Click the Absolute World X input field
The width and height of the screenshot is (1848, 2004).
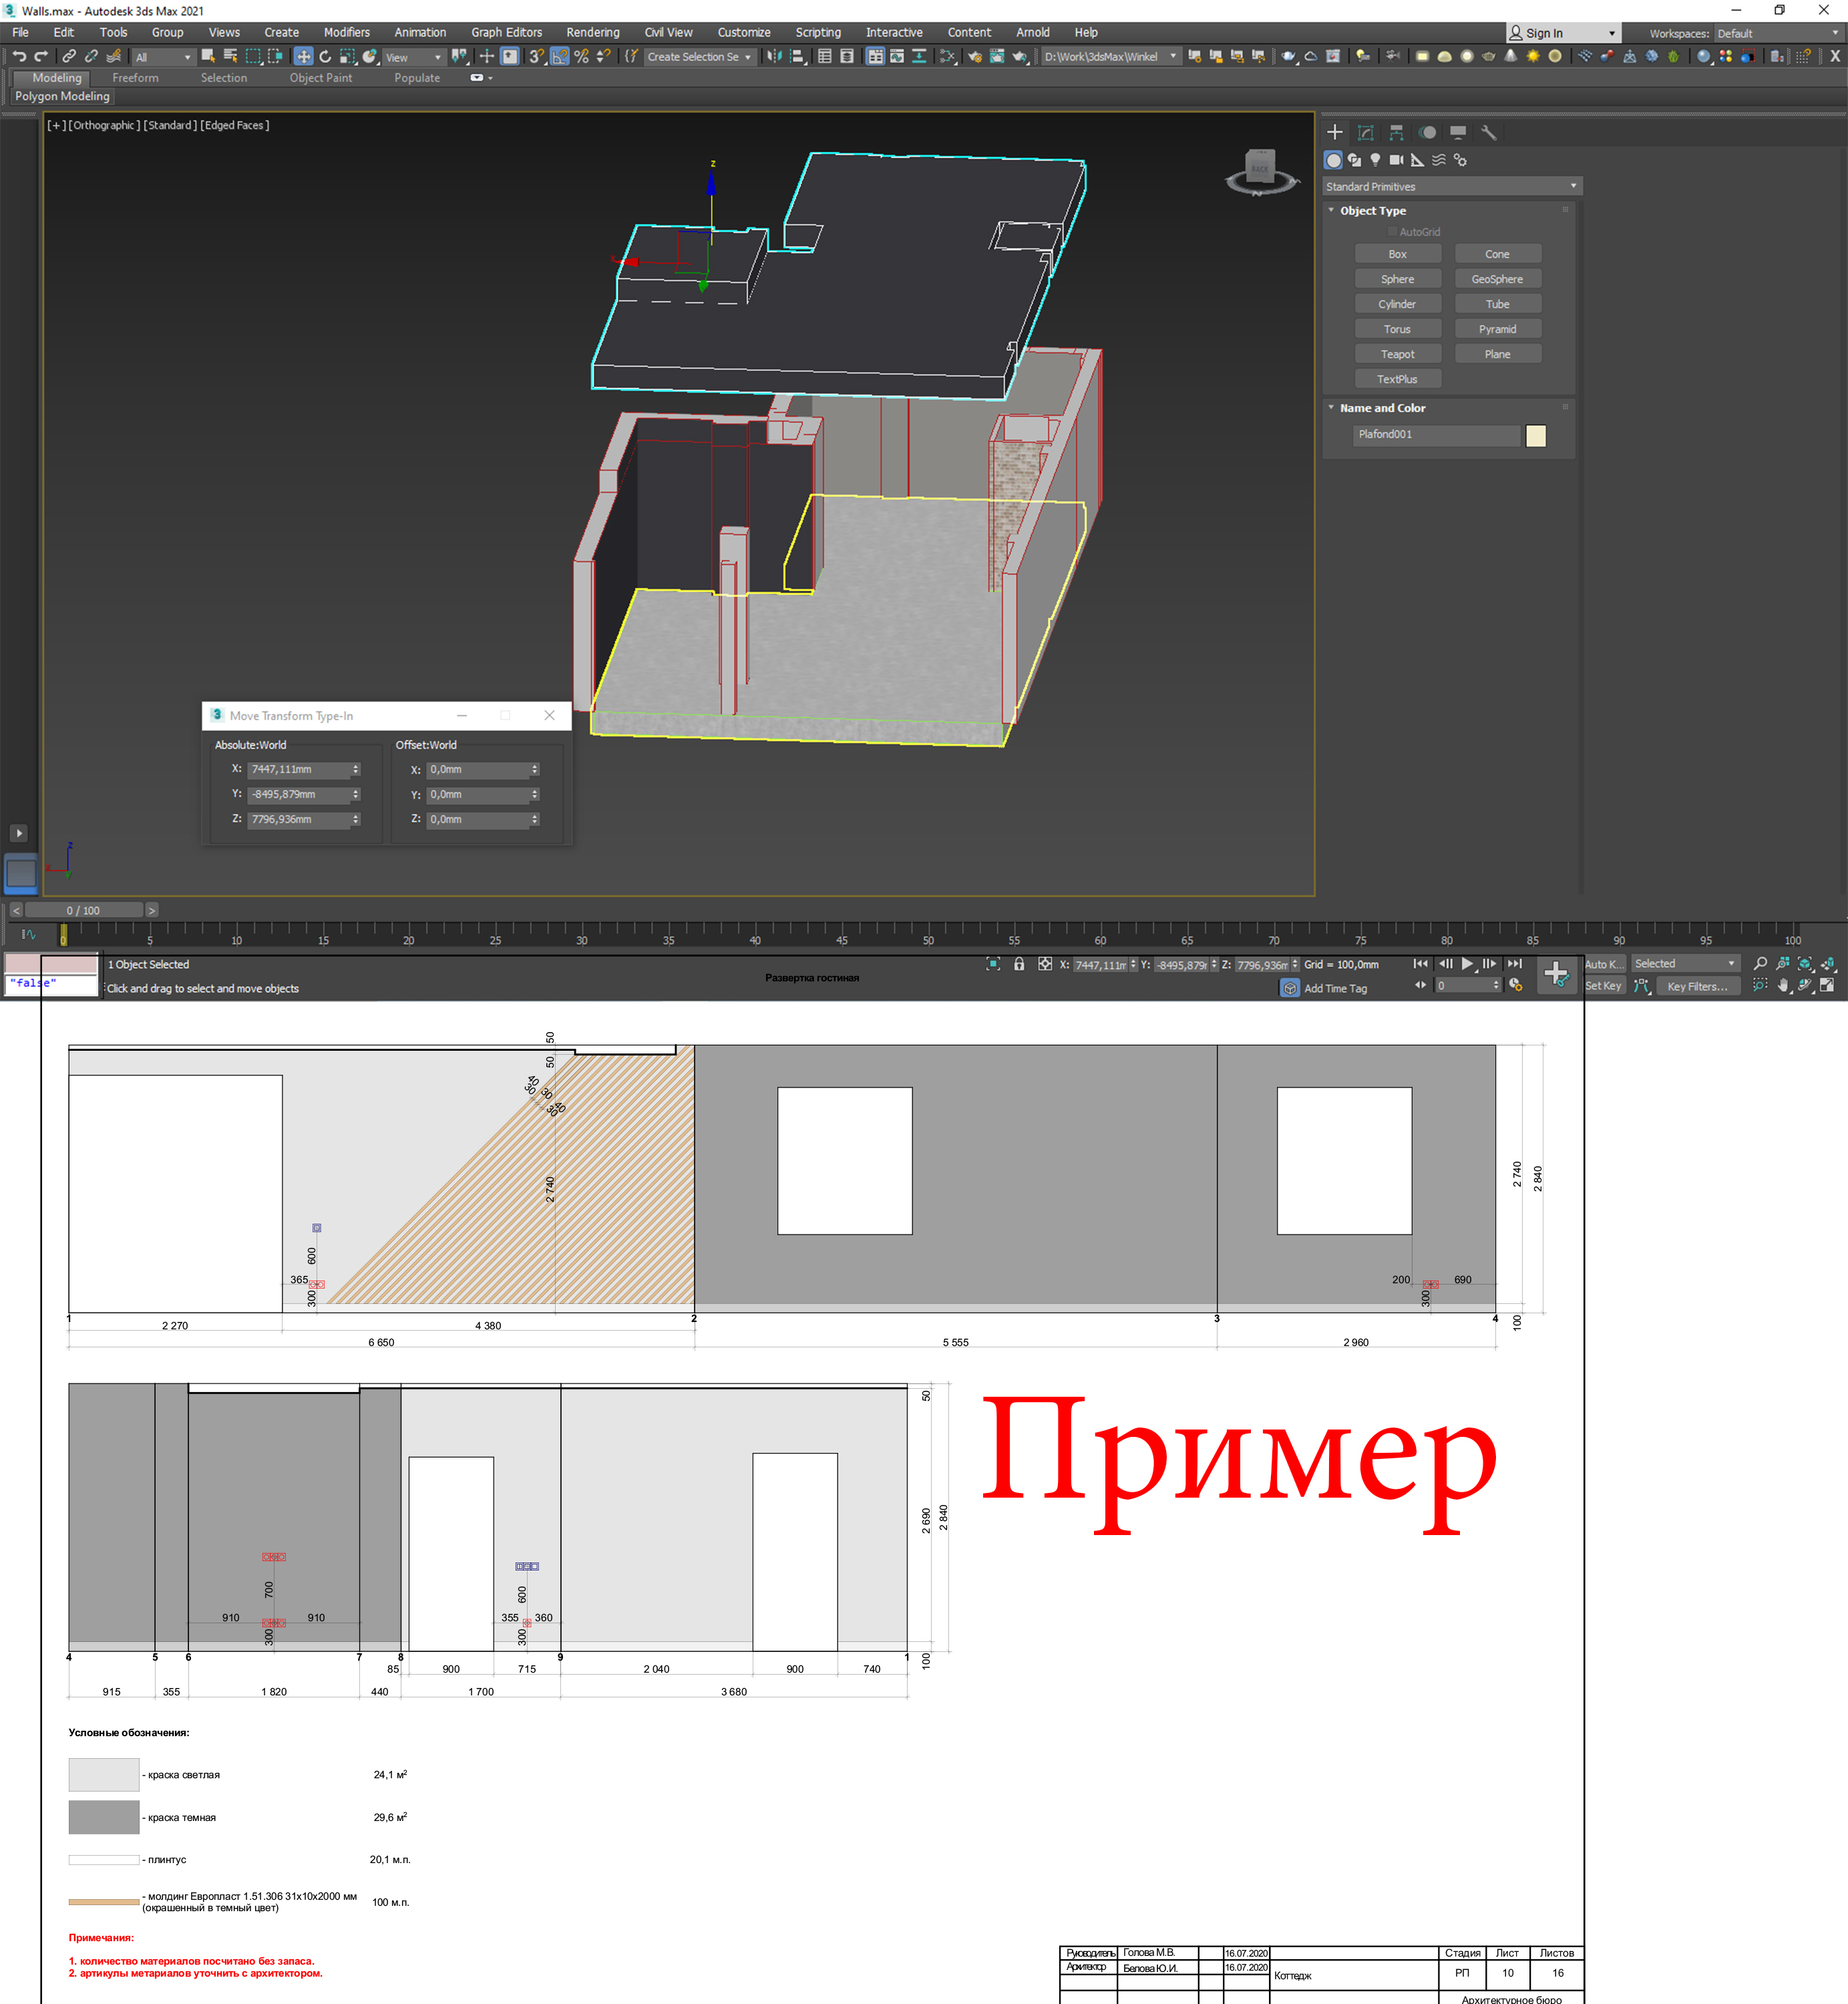pyautogui.click(x=298, y=769)
